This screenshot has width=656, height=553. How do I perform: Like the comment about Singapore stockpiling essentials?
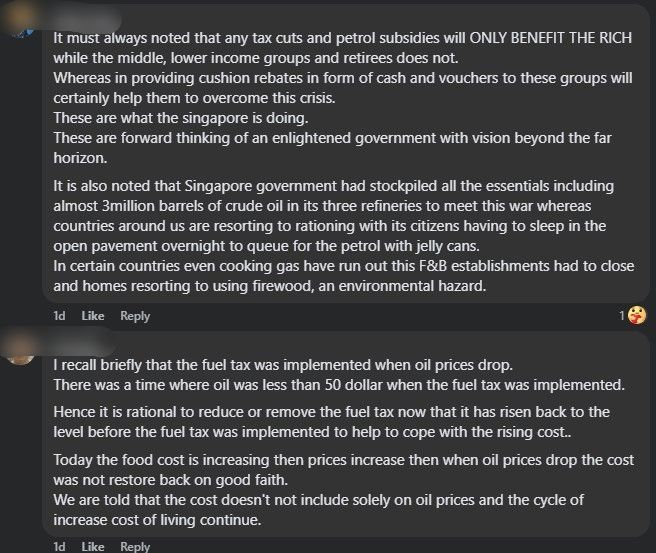click(92, 316)
